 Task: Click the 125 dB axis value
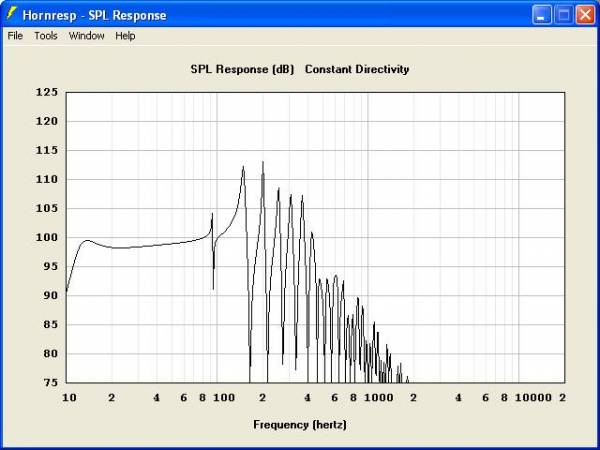tap(47, 92)
